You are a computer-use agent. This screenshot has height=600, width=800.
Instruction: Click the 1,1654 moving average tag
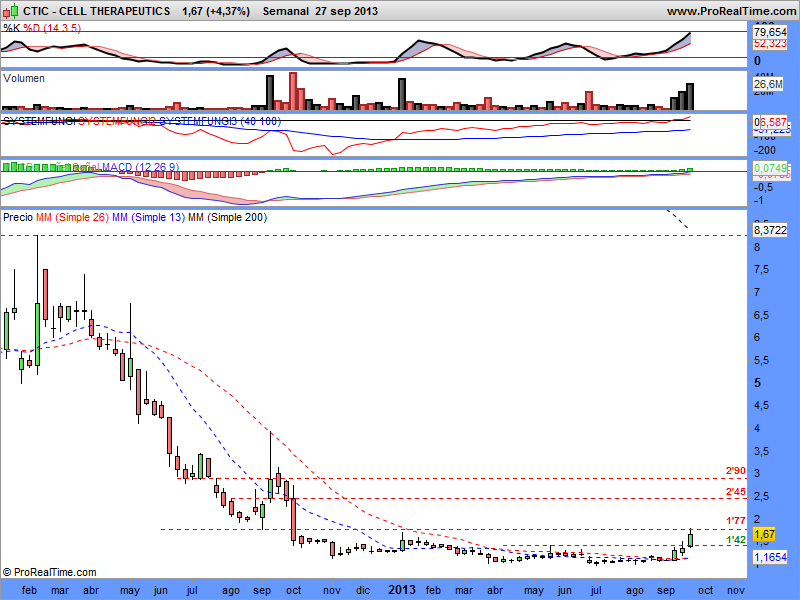(770, 557)
